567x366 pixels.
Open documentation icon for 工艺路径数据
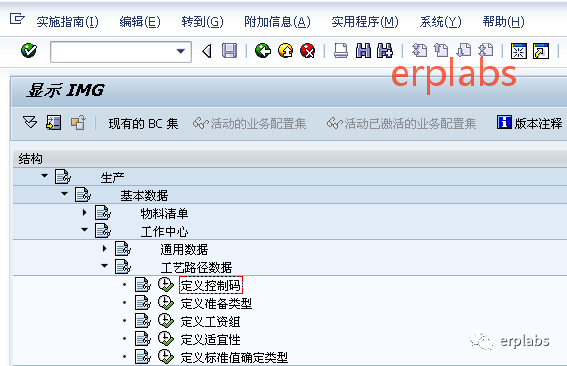coord(123,267)
